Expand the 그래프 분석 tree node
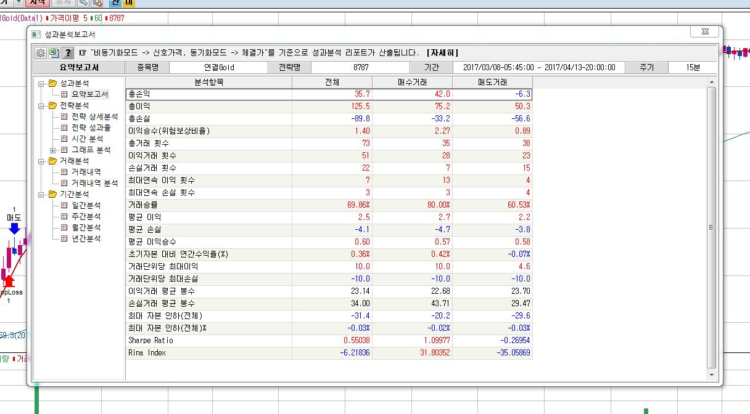Viewport: 750px width, 414px height. pos(53,150)
